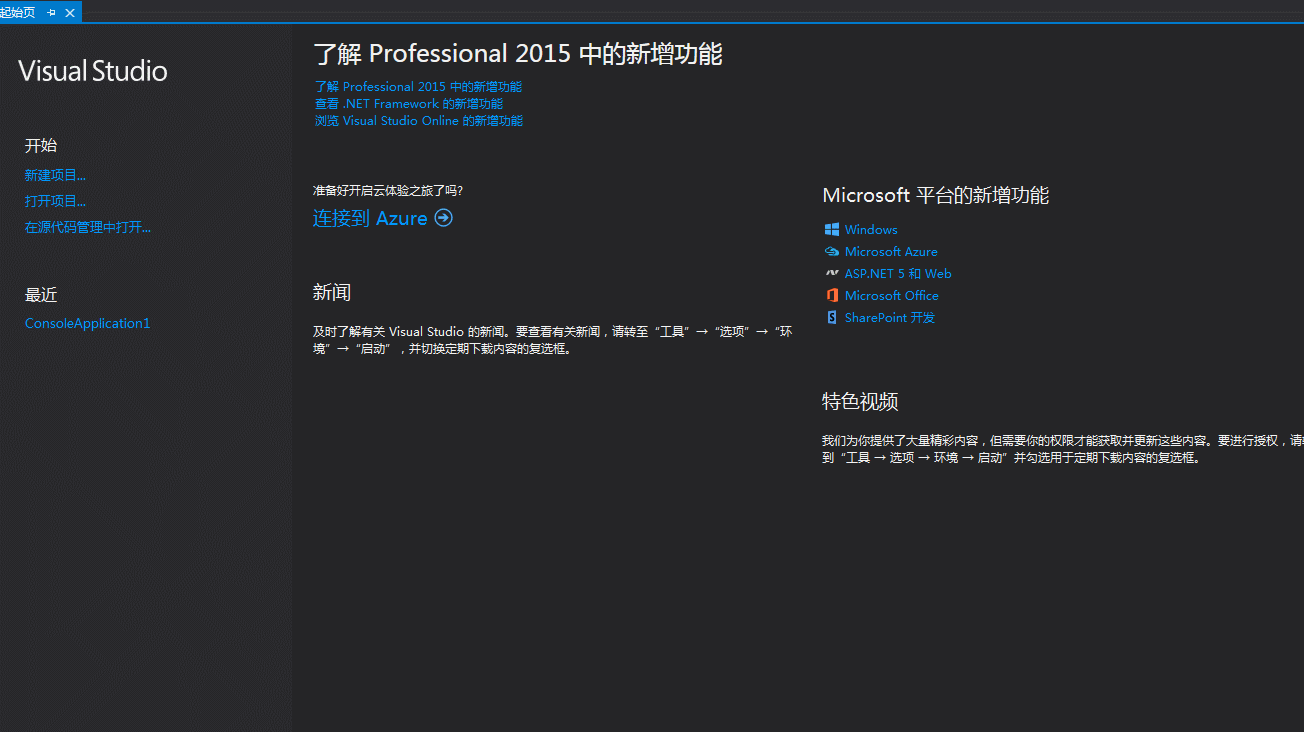Open ASP.NET 5 和 Web link

click(898, 273)
